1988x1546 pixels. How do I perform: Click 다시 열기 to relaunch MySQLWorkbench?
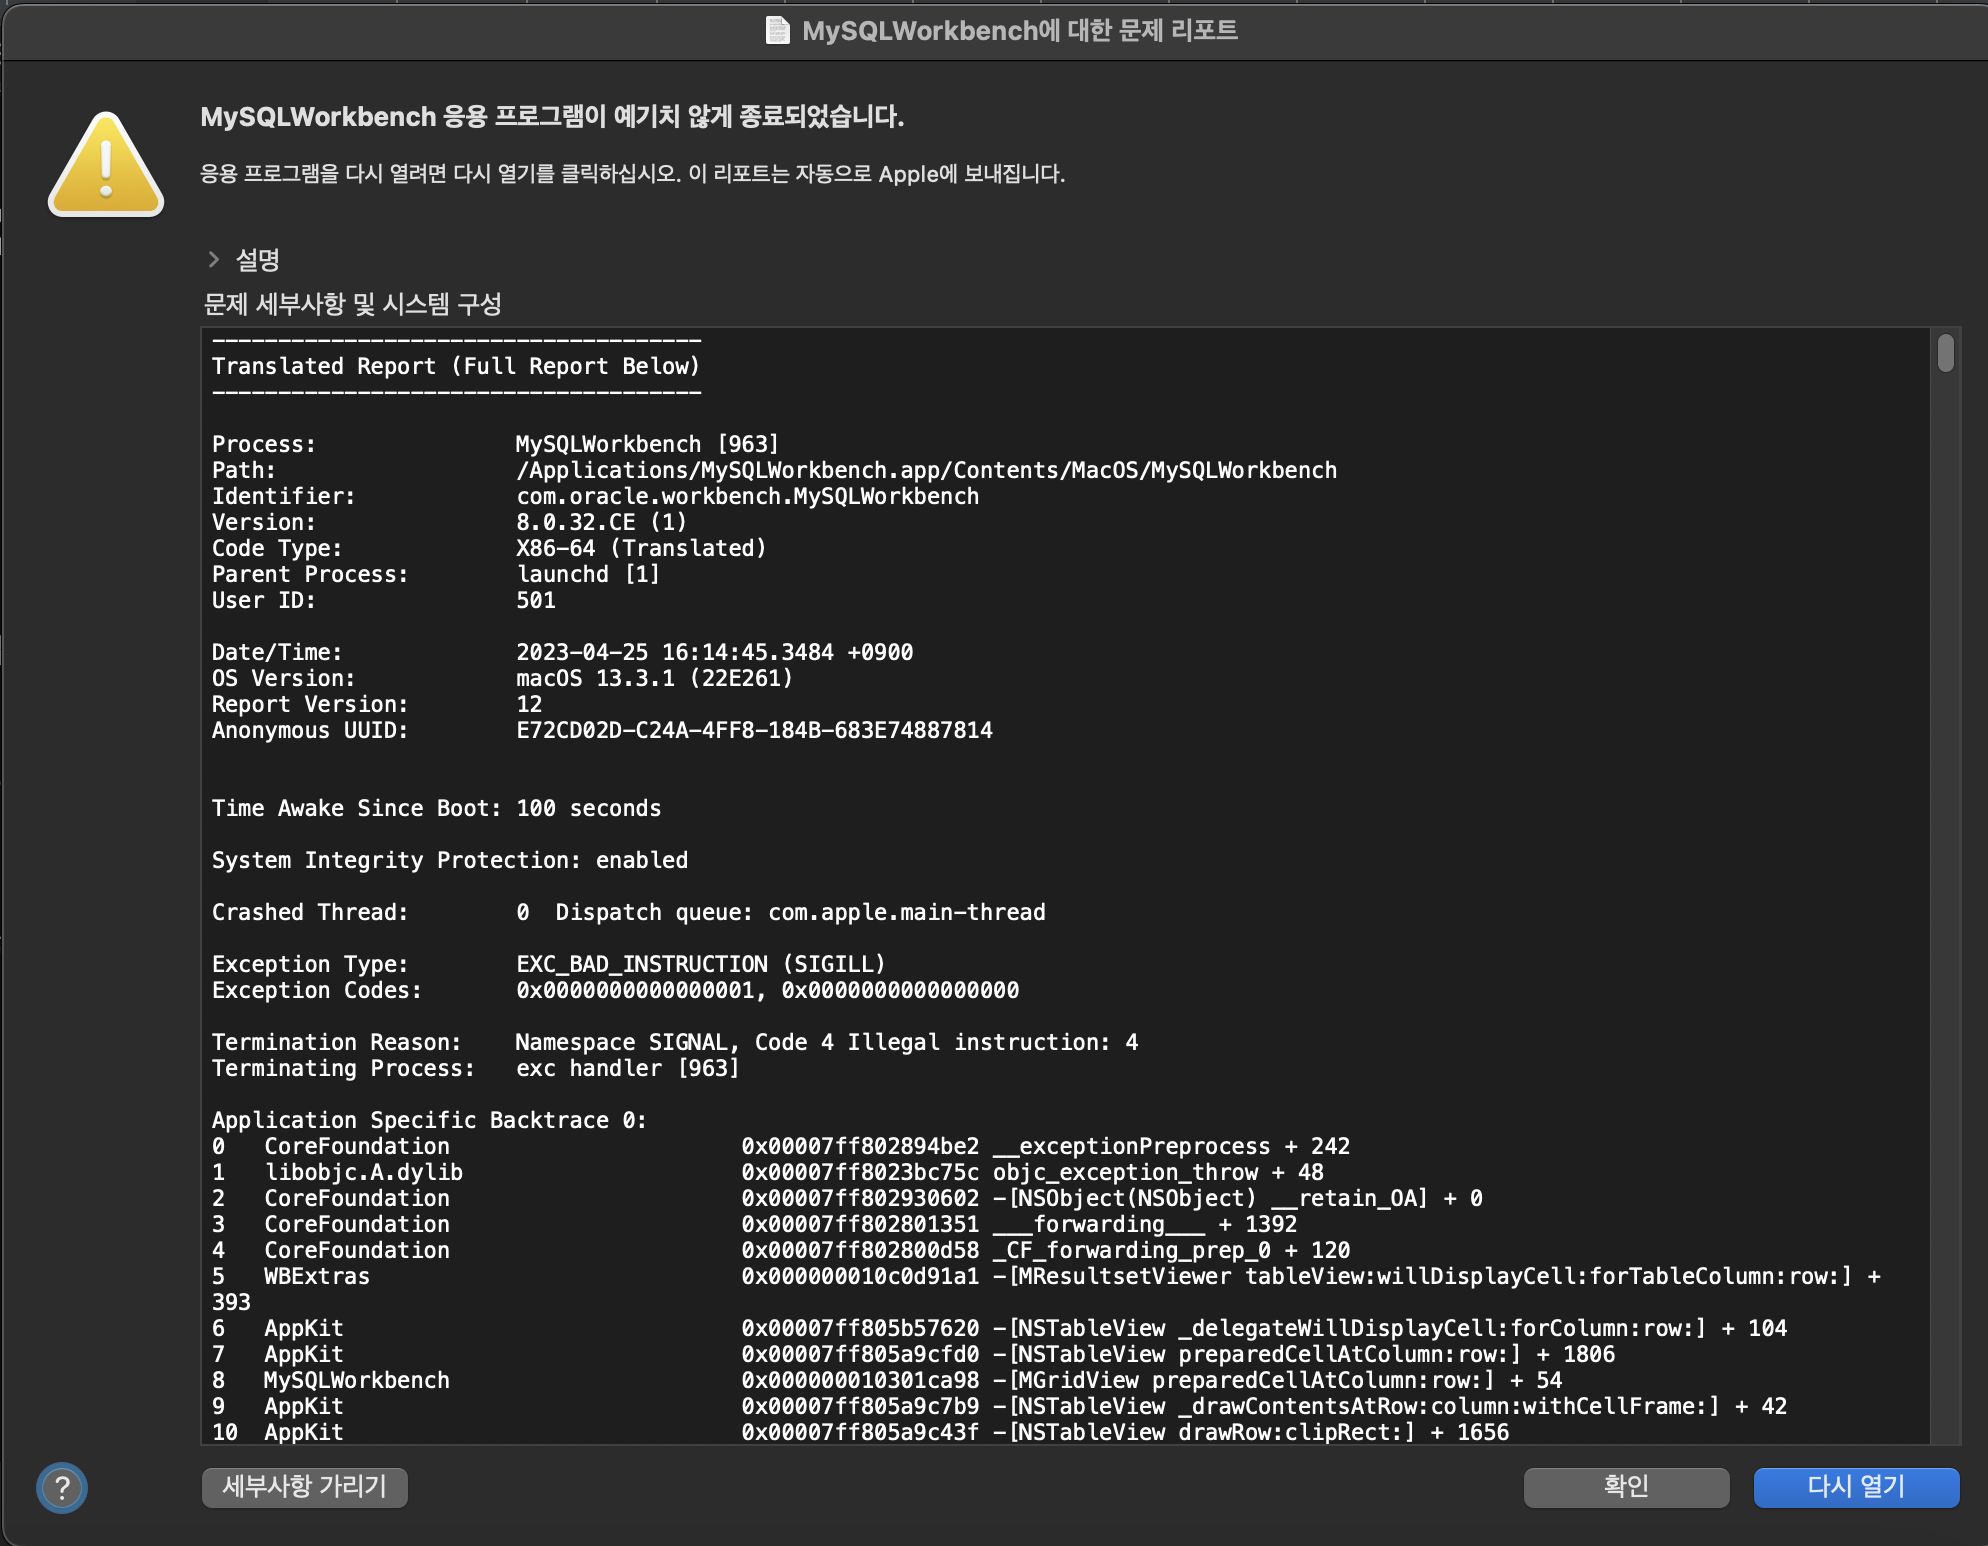1856,1488
